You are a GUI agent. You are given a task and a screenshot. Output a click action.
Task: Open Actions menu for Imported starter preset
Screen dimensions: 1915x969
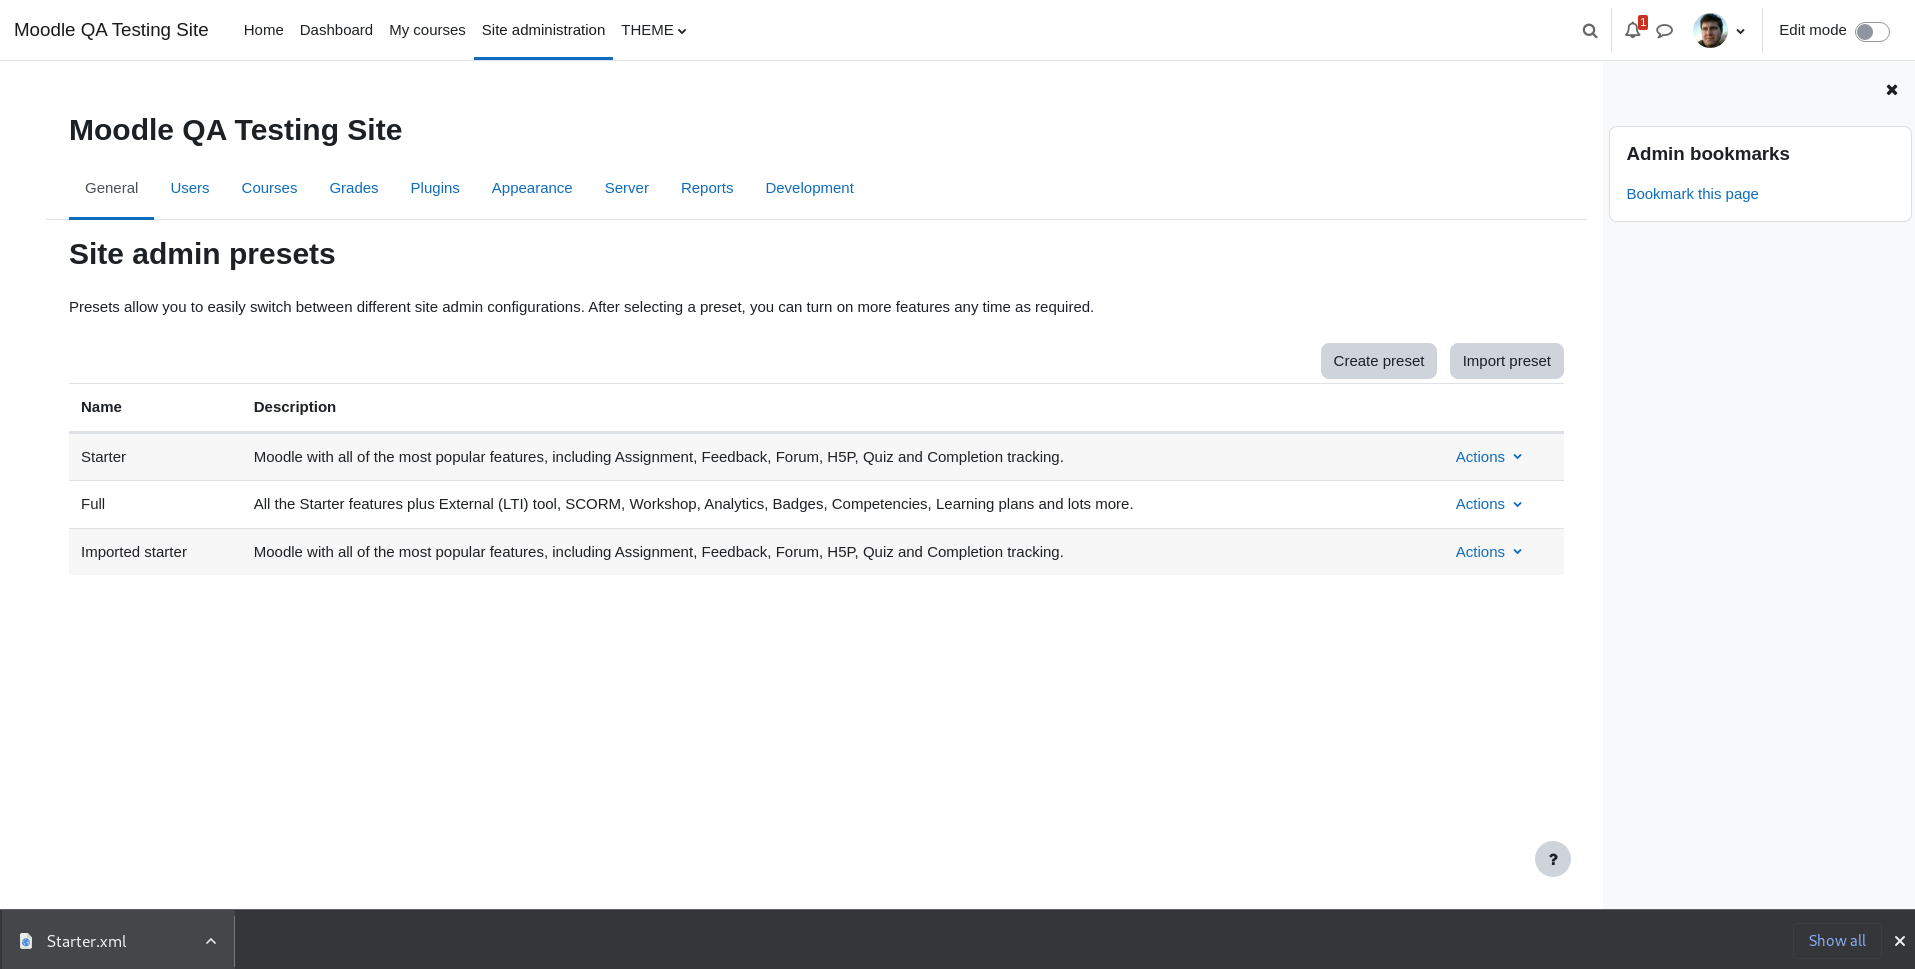(1488, 552)
